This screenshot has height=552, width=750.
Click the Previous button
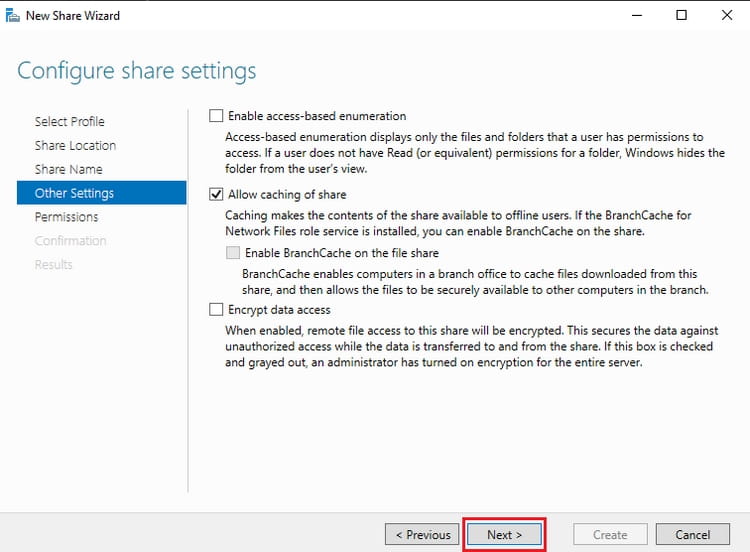click(x=422, y=534)
